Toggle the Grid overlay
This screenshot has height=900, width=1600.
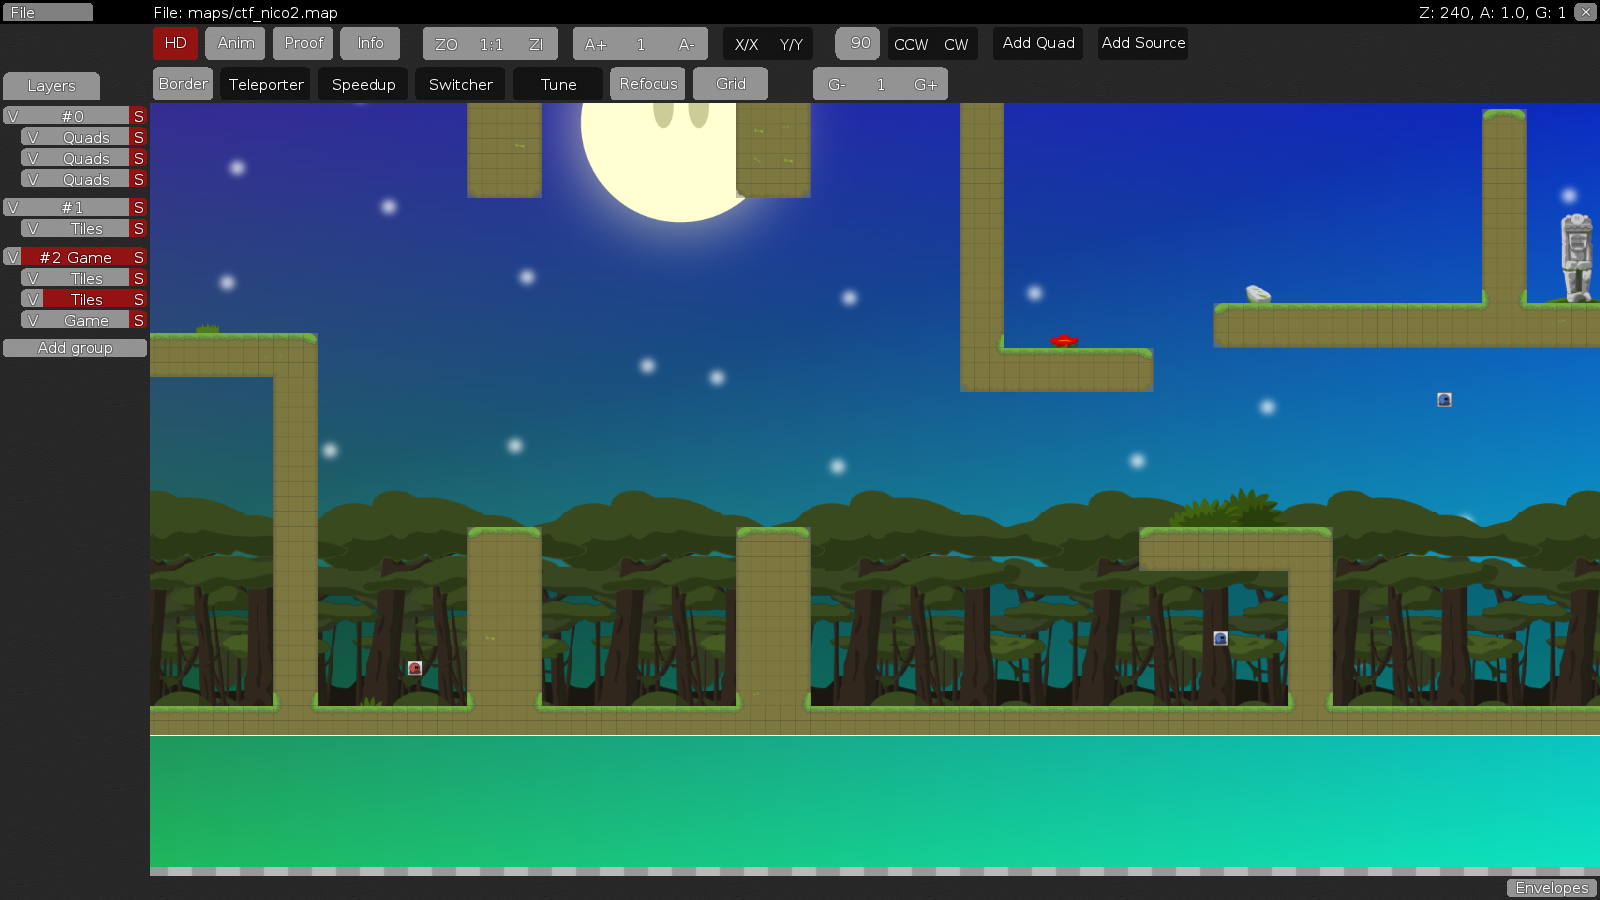click(x=730, y=84)
